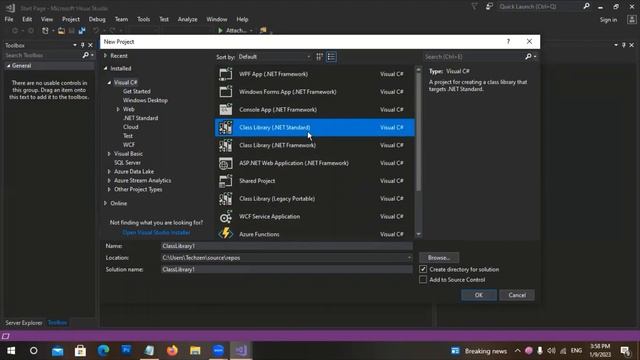Click the Undo toolbar icon
The height and width of the screenshot is (360, 640).
(x=96, y=31)
